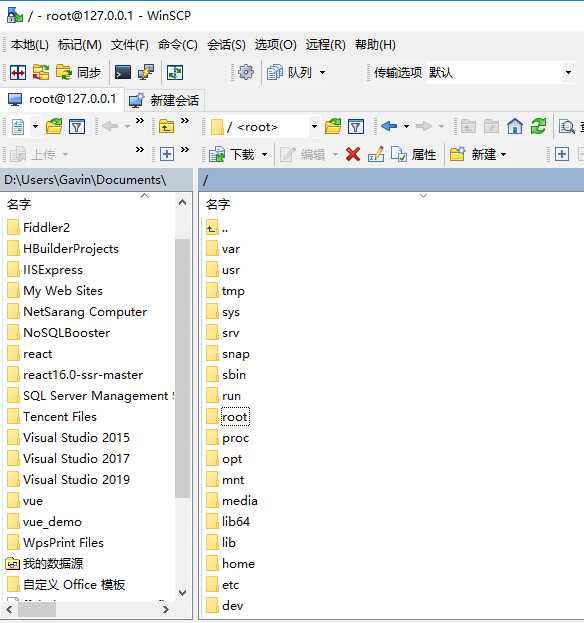The image size is (584, 623).
Task: Click 新建 new button
Action: click(473, 154)
